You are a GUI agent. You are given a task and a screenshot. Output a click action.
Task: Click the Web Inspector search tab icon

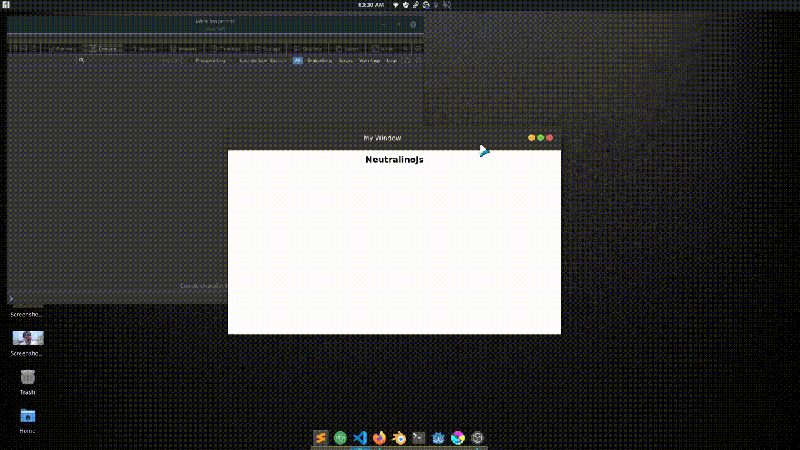click(x=406, y=49)
